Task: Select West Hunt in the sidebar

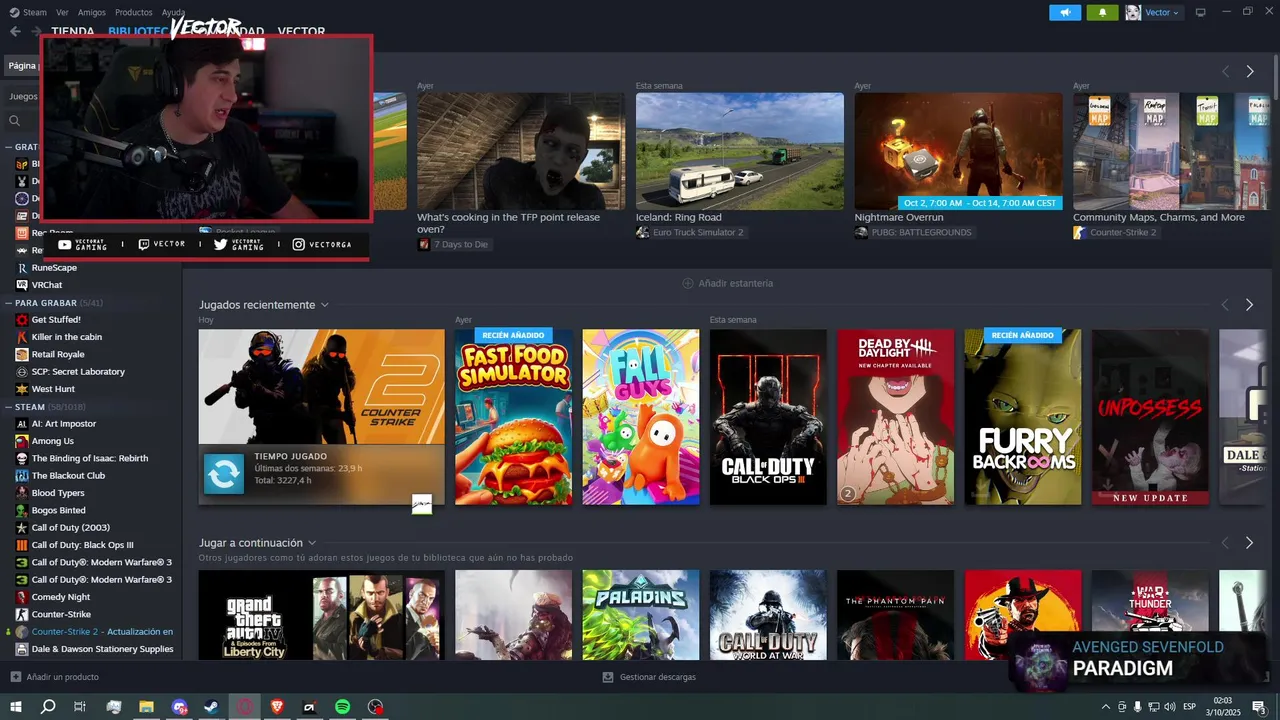Action: pyautogui.click(x=53, y=389)
